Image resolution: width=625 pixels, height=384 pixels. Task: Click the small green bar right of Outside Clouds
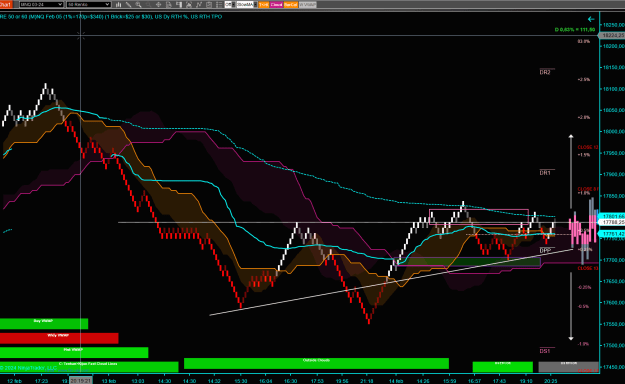(503, 367)
